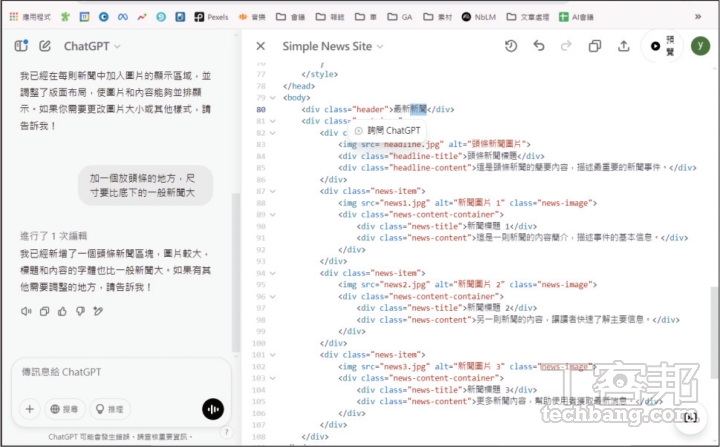Show more bookmarks with double chevron

(698, 17)
